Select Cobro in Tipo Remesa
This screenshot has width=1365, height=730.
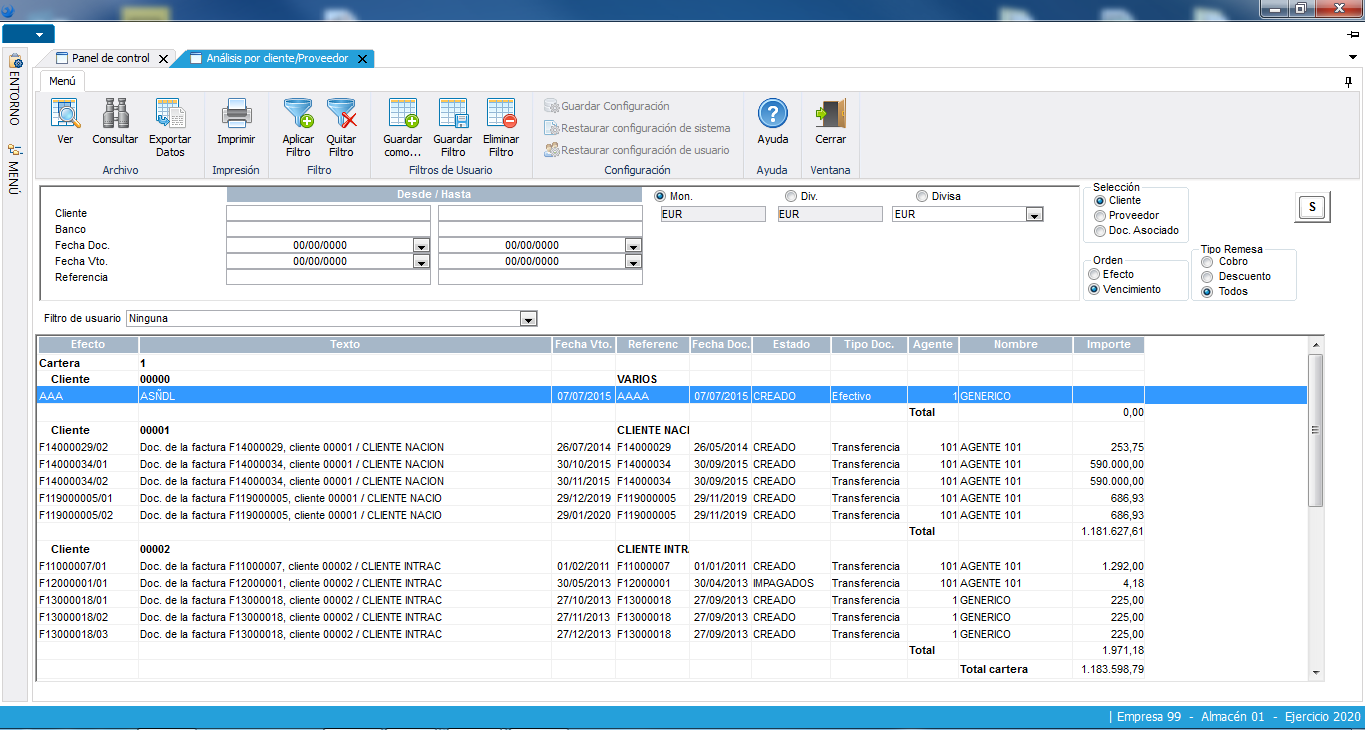pos(1207,262)
